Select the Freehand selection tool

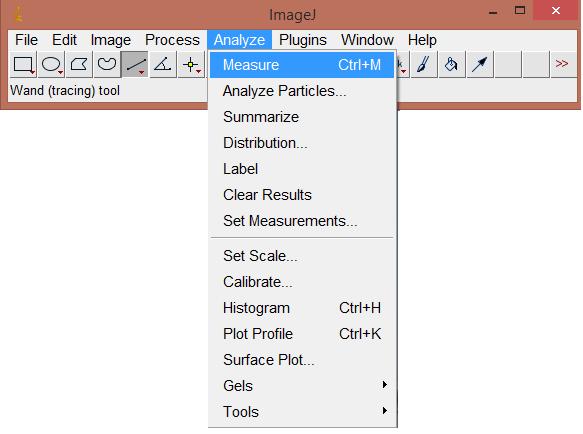tap(107, 65)
